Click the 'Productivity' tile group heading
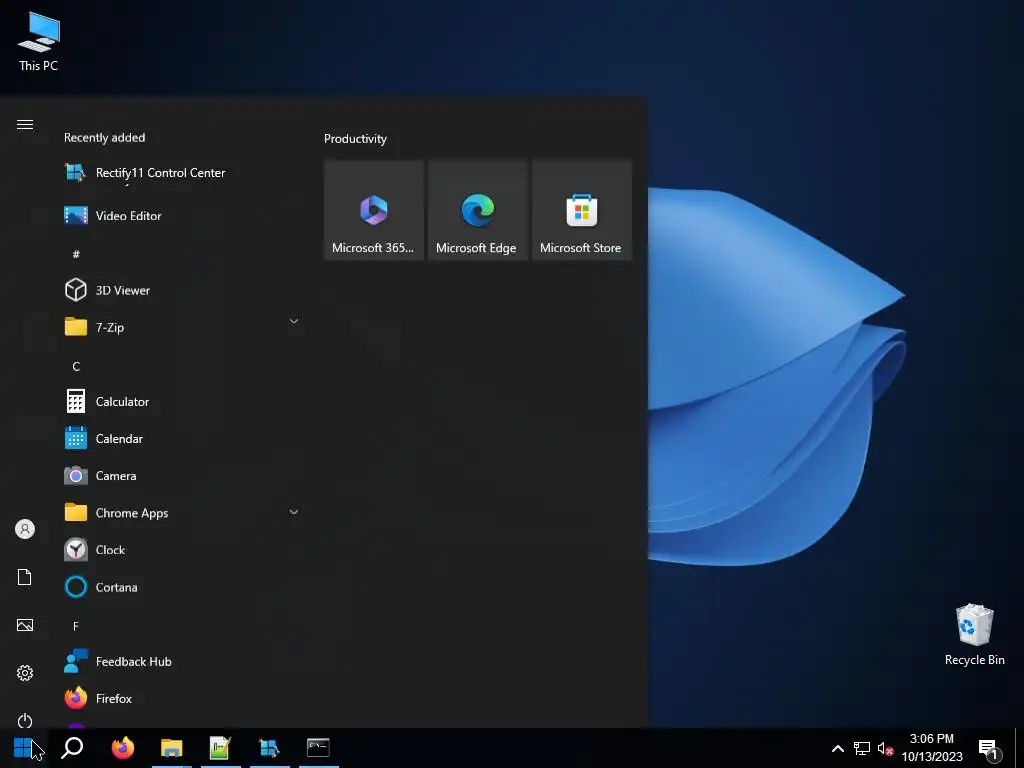Viewport: 1024px width, 768px height. (x=355, y=138)
